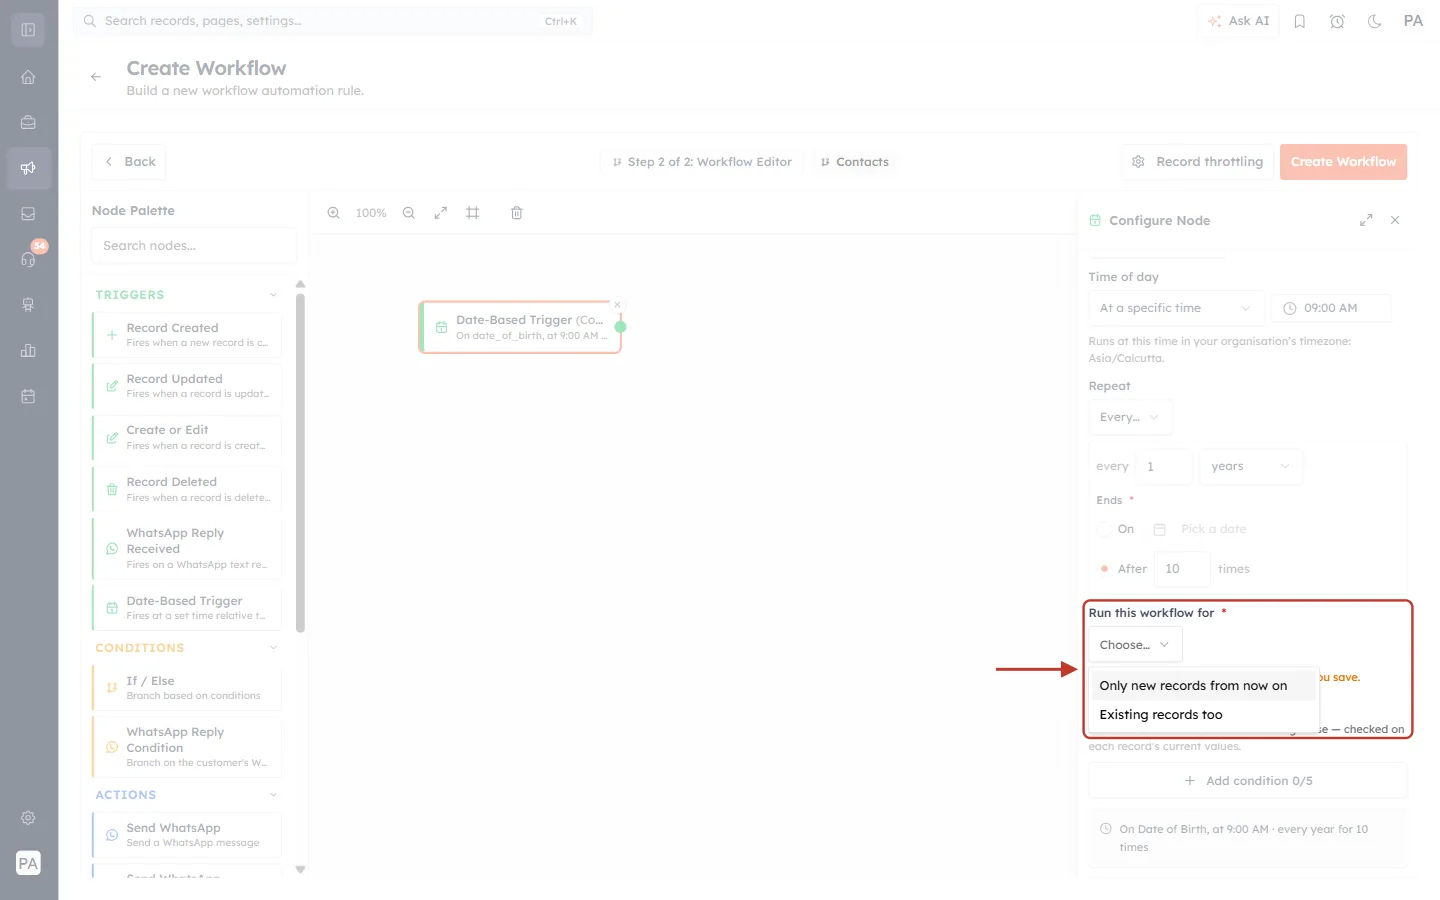This screenshot has width=1440, height=900.
Task: Click the Search nodes input field
Action: (194, 246)
